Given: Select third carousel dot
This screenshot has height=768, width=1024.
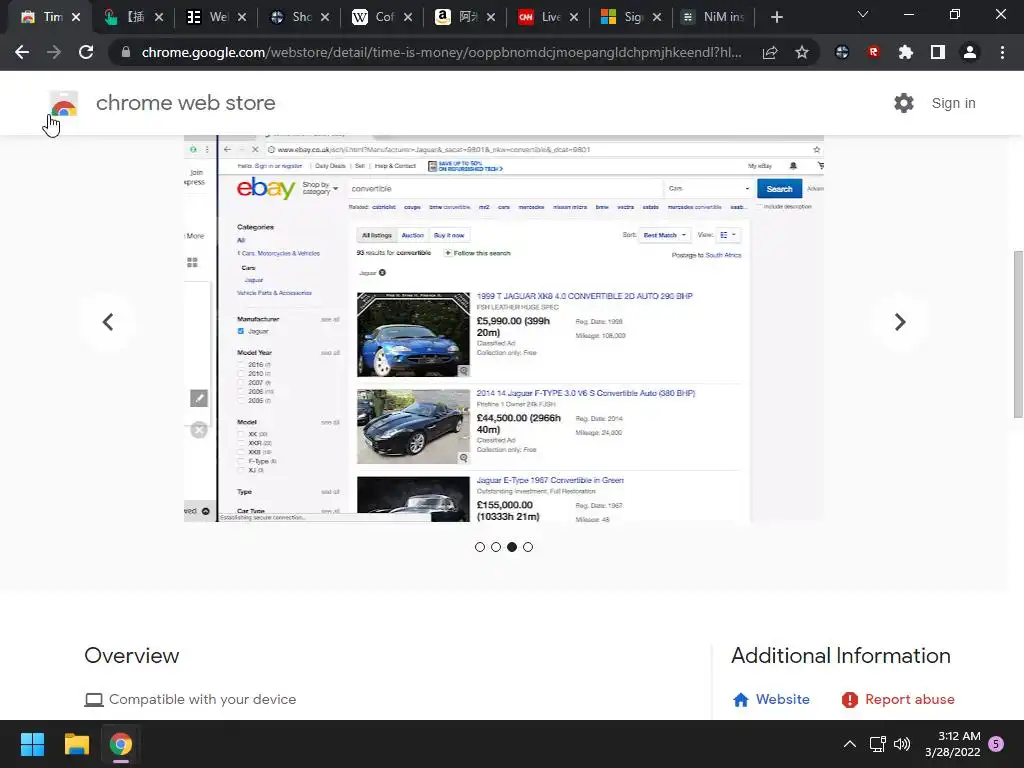Looking at the screenshot, I should (x=512, y=547).
